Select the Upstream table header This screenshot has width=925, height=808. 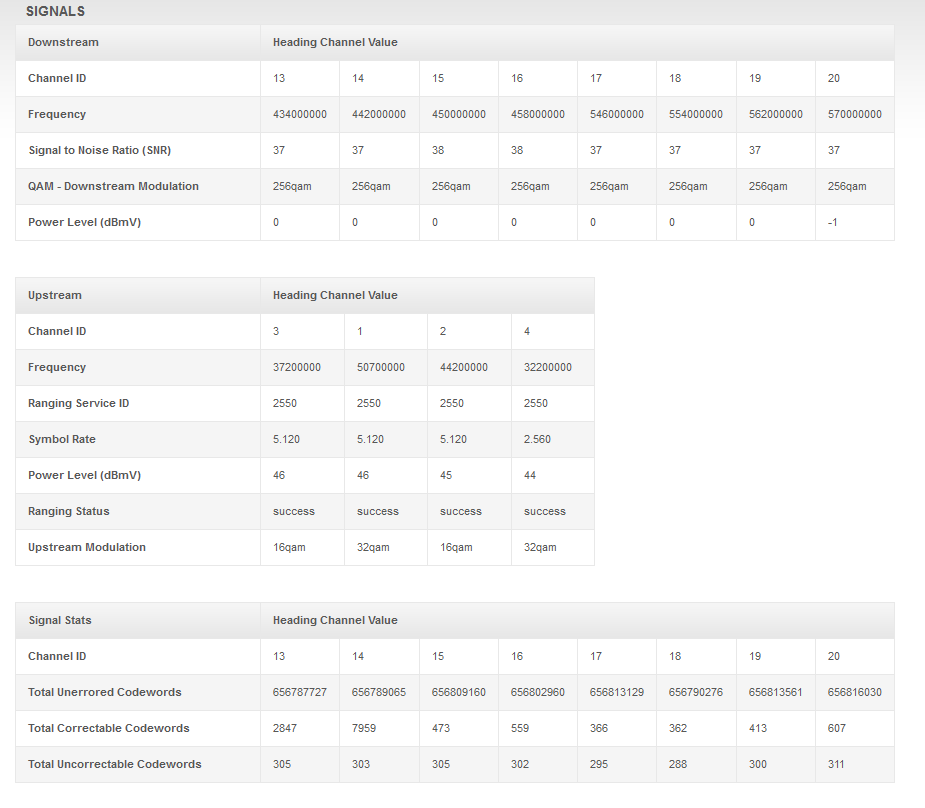pos(55,295)
